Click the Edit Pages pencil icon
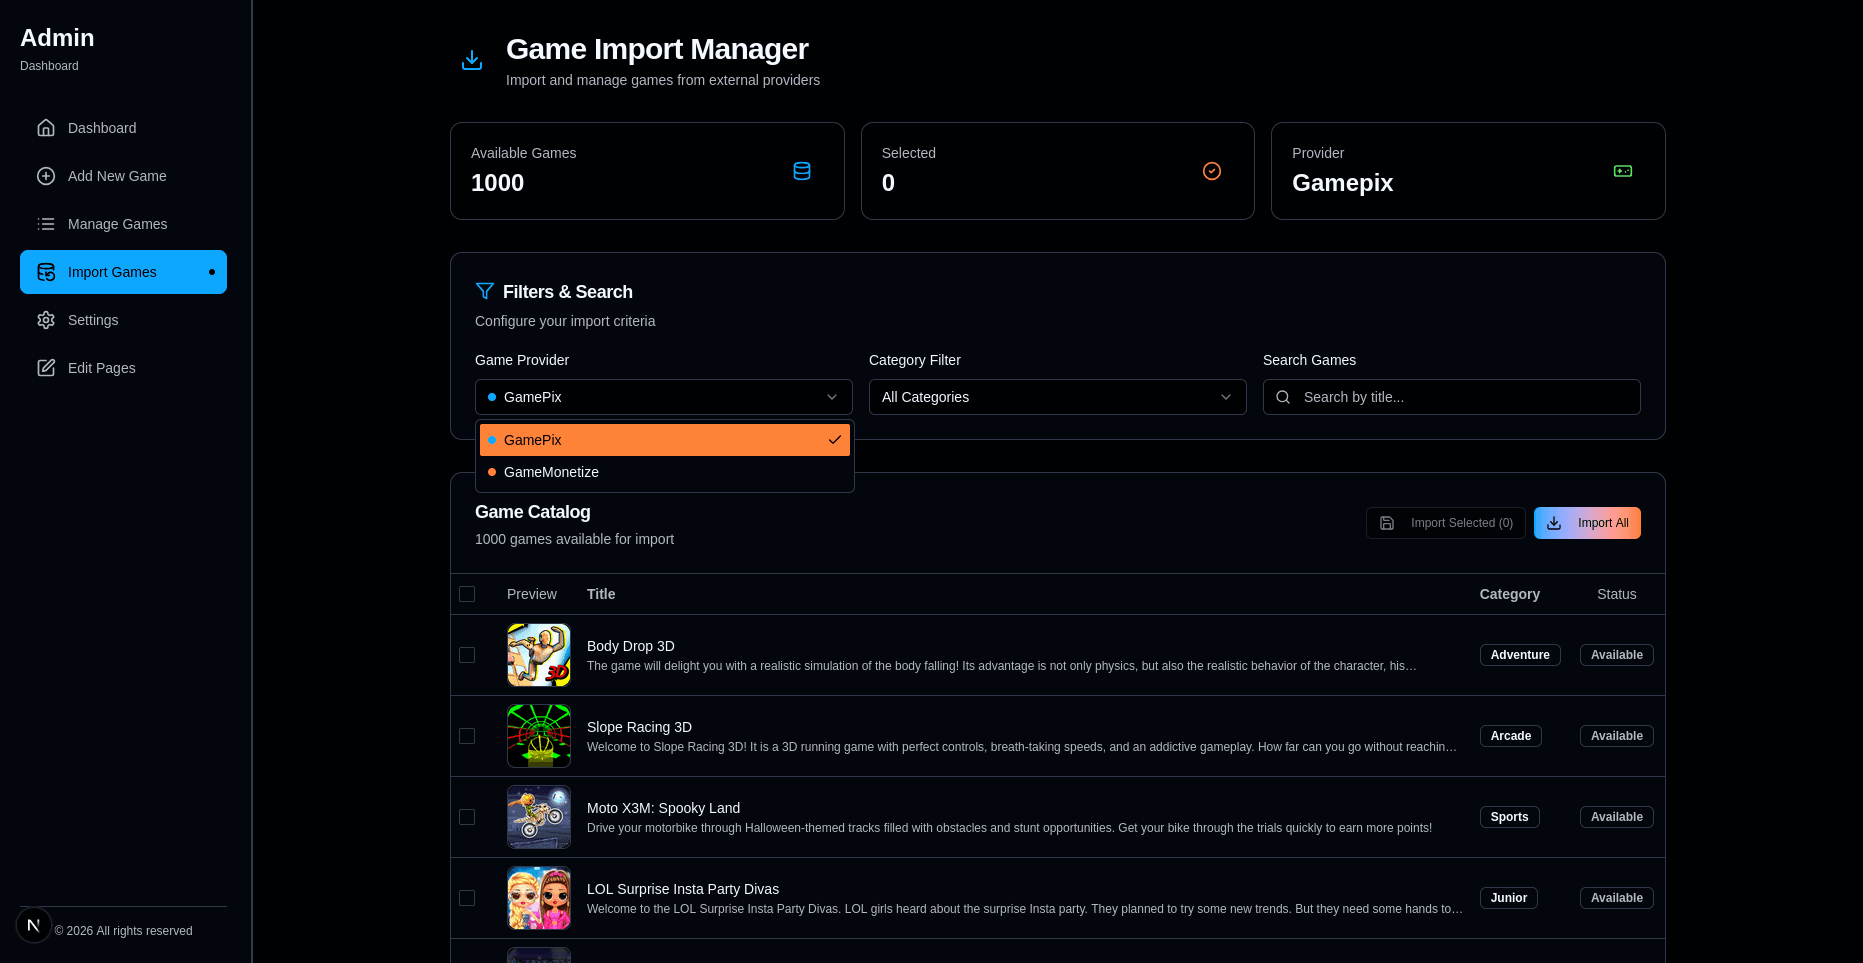1863x963 pixels. tap(46, 368)
